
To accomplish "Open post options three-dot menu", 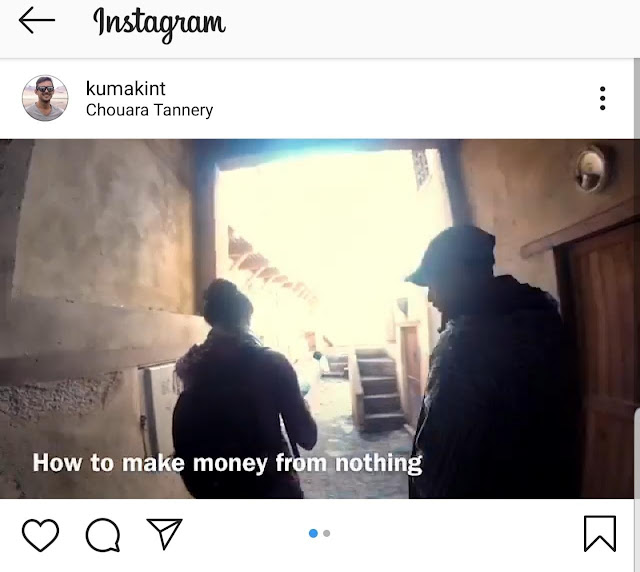I will (x=602, y=98).
